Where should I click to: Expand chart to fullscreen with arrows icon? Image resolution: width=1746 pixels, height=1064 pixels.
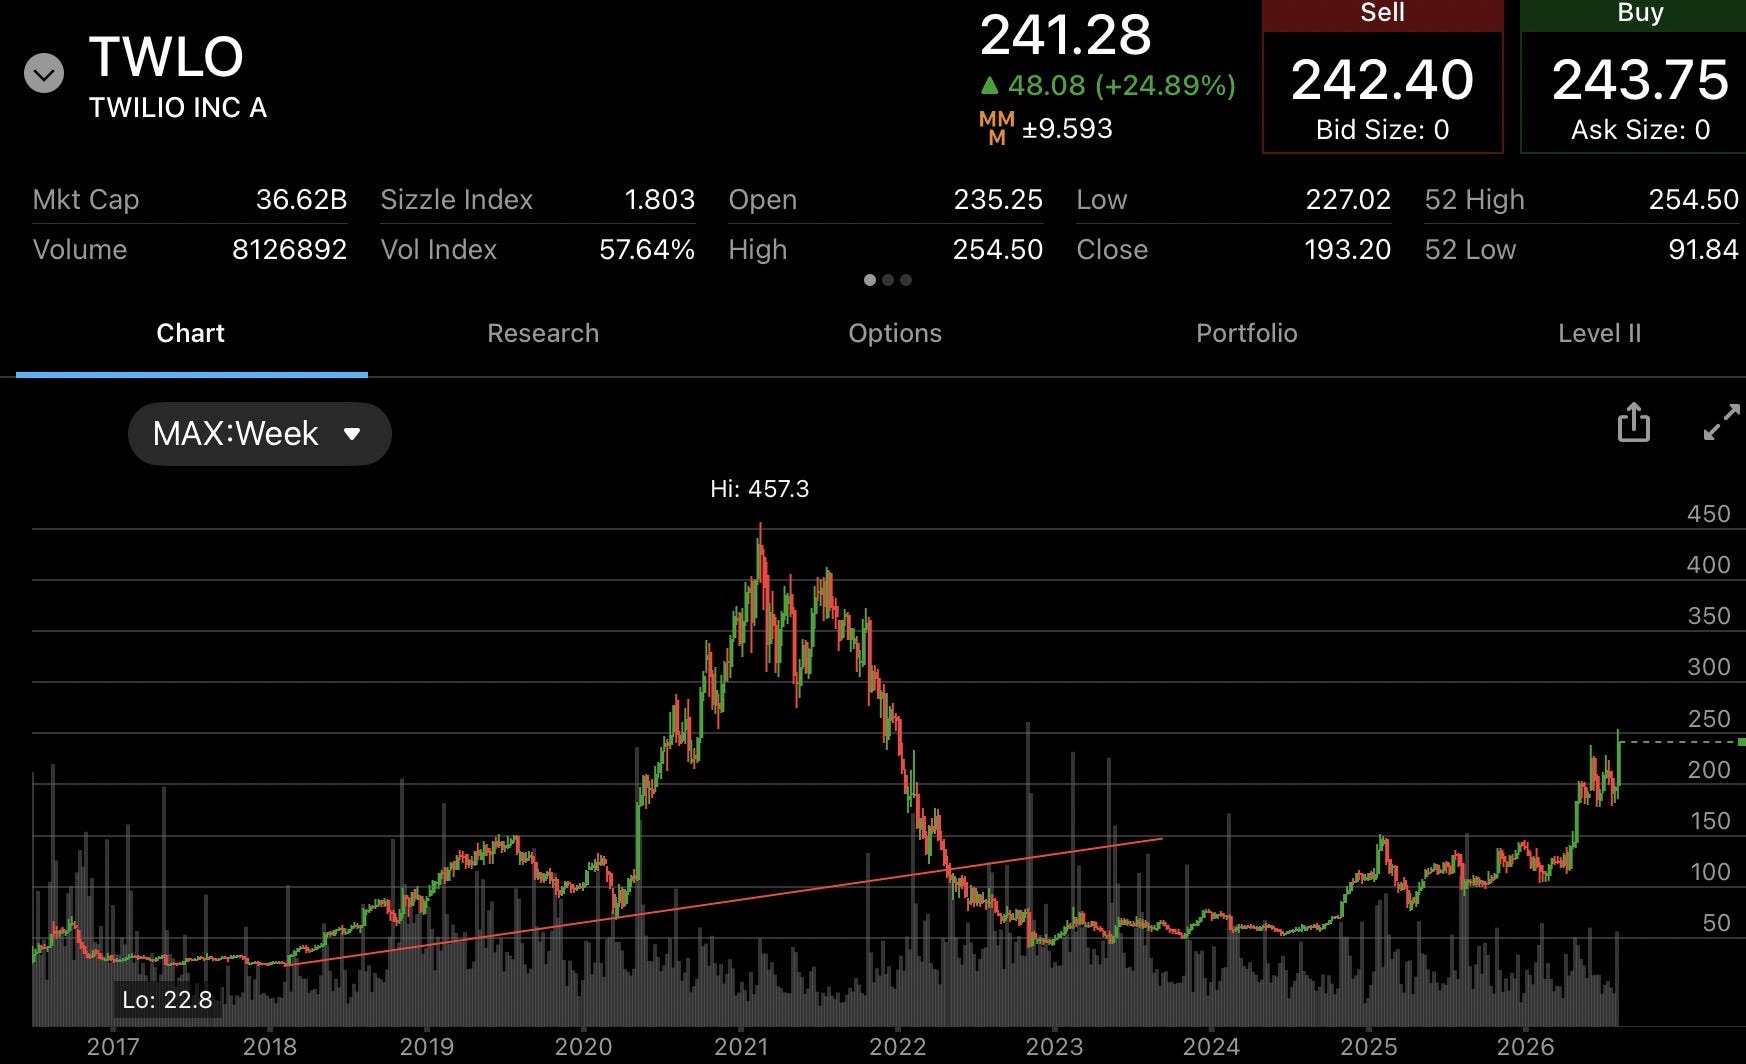[1721, 422]
